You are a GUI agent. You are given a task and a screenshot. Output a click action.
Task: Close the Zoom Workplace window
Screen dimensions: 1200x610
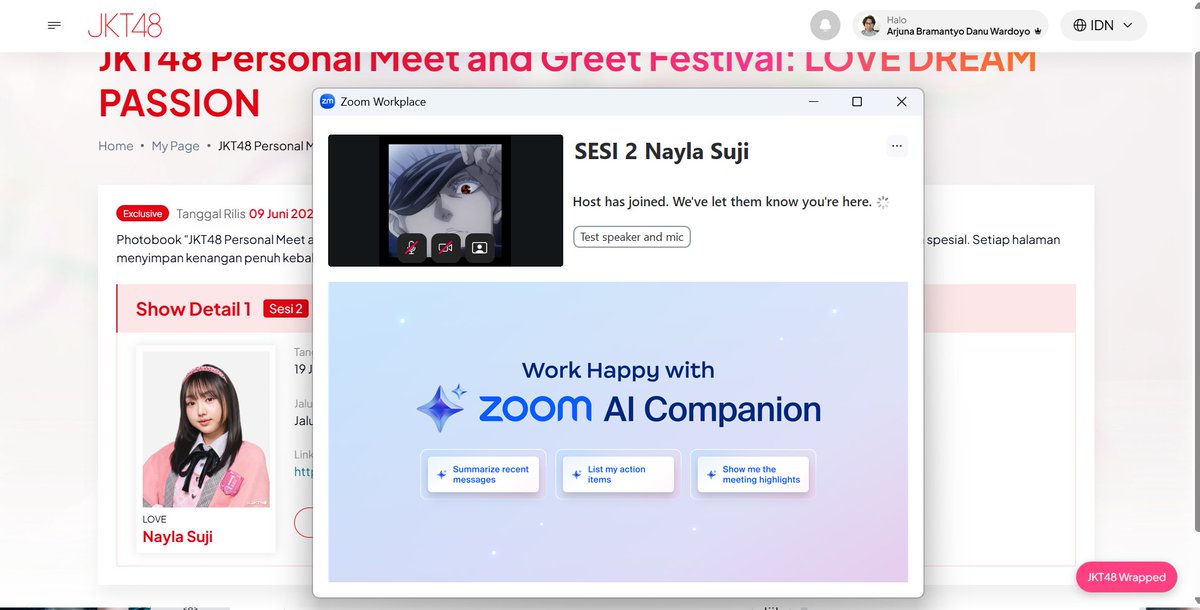(901, 102)
